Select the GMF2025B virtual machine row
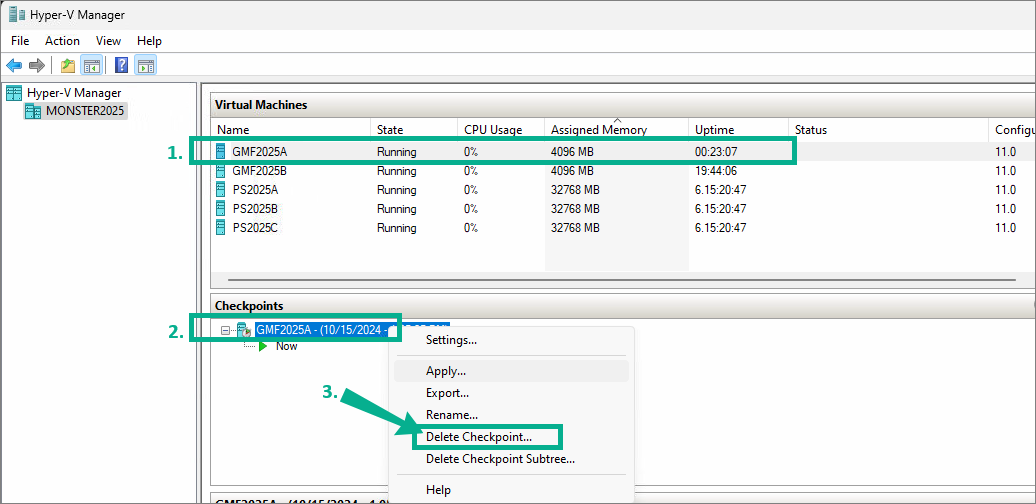Viewport: 1036px width, 504px height. pos(623,171)
